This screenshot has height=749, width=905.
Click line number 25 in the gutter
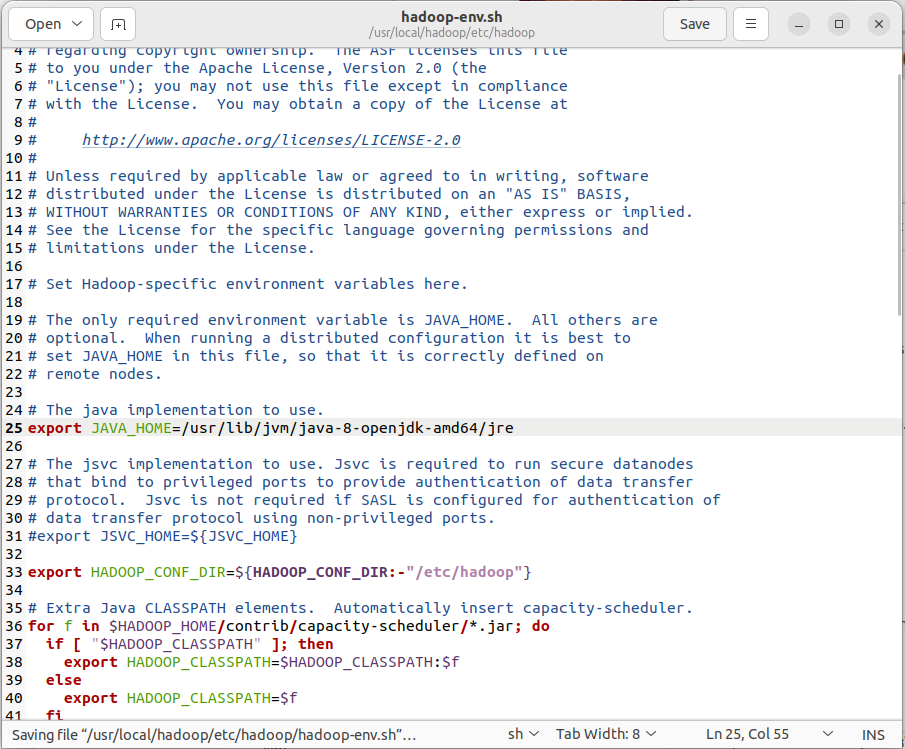click(x=14, y=428)
